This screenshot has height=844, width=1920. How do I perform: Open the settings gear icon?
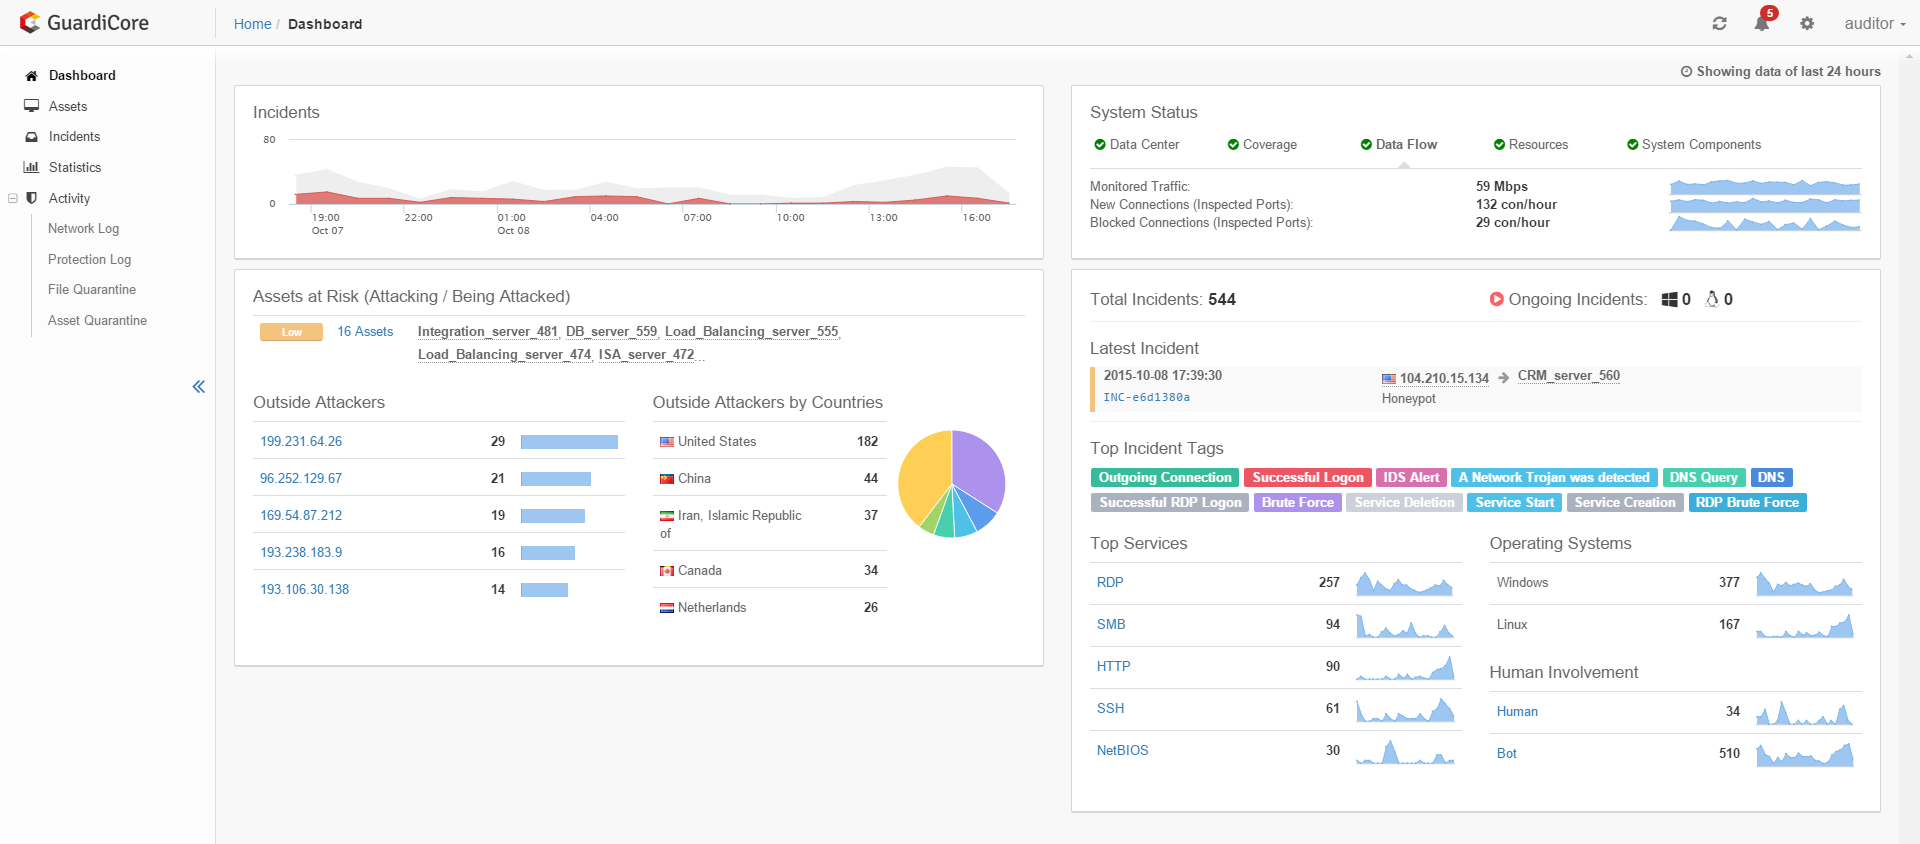[x=1807, y=23]
